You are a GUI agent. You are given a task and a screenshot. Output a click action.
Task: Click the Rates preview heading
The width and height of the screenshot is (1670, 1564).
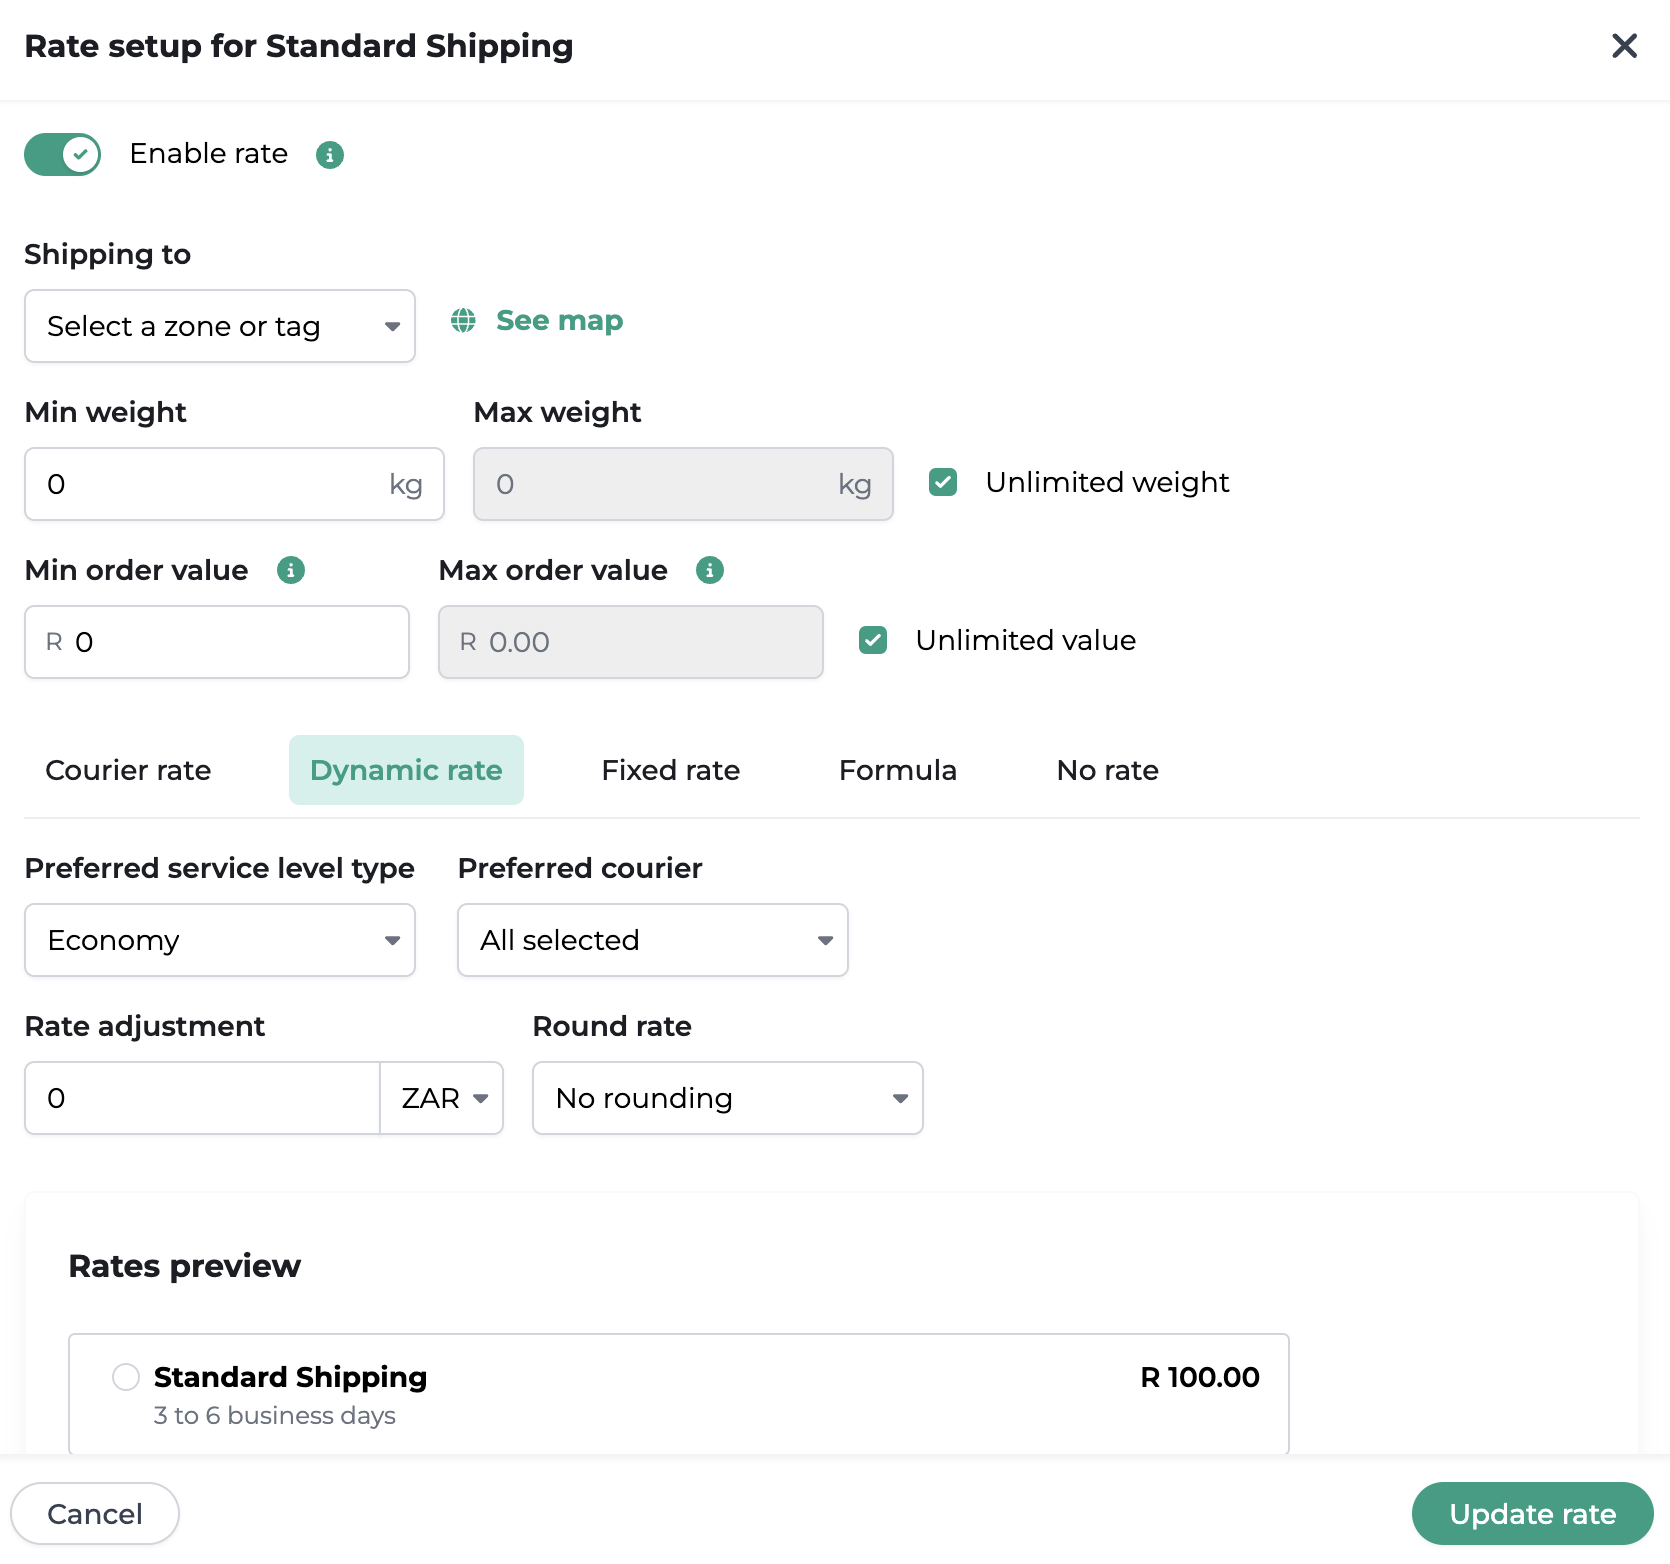click(x=185, y=1266)
